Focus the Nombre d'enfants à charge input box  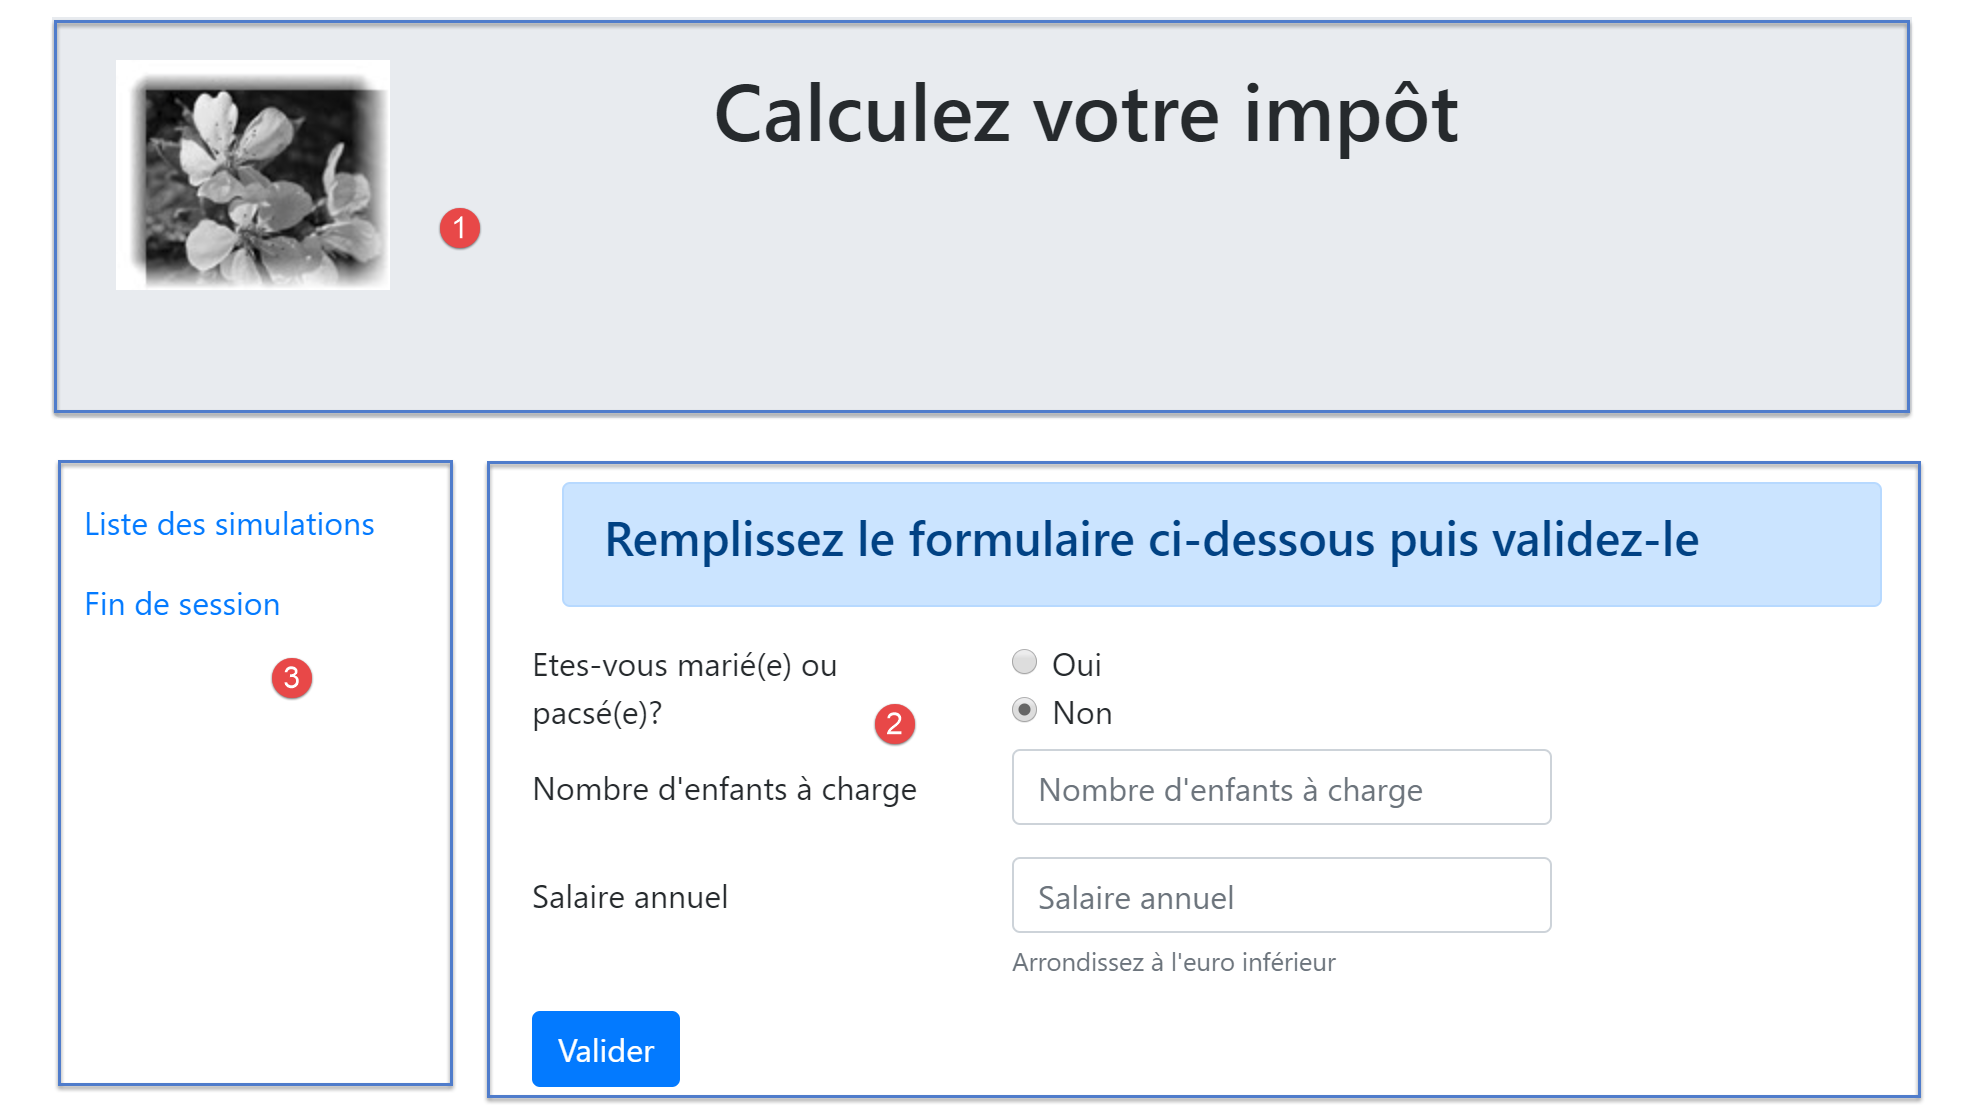[x=1281, y=788]
